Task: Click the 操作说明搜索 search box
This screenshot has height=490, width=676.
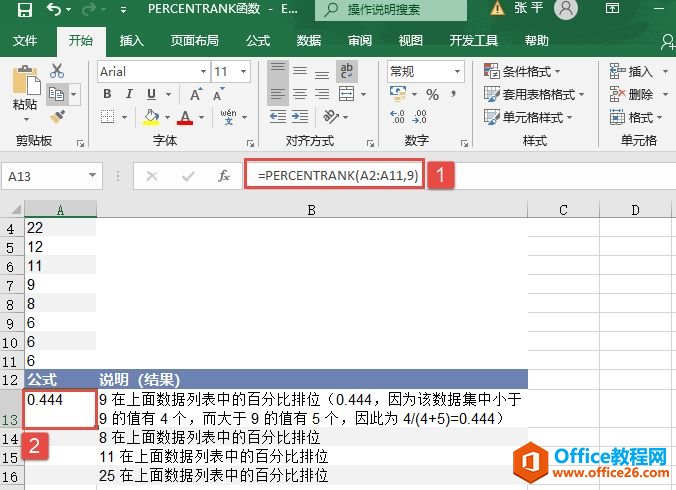Action: 391,9
